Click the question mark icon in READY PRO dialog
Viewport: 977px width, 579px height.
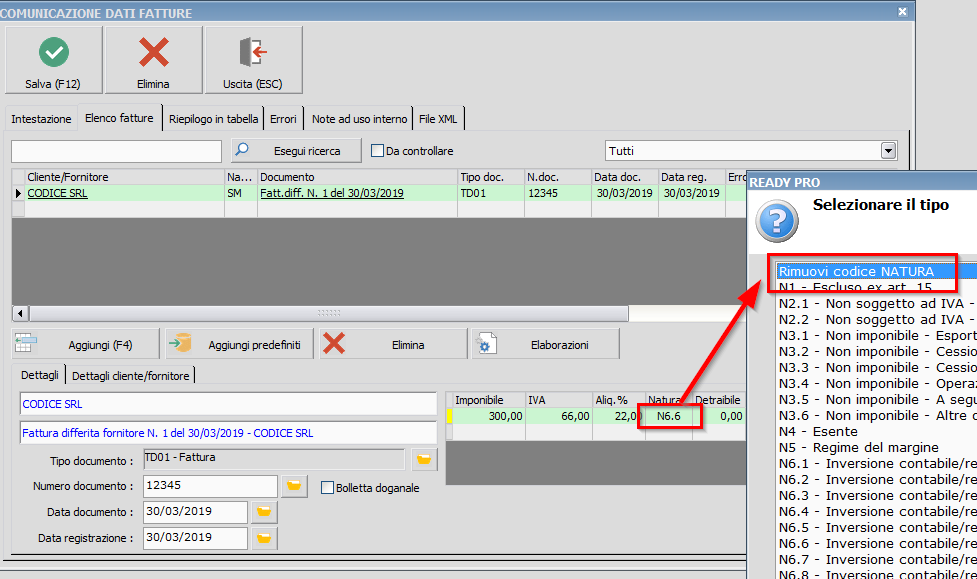click(x=776, y=221)
